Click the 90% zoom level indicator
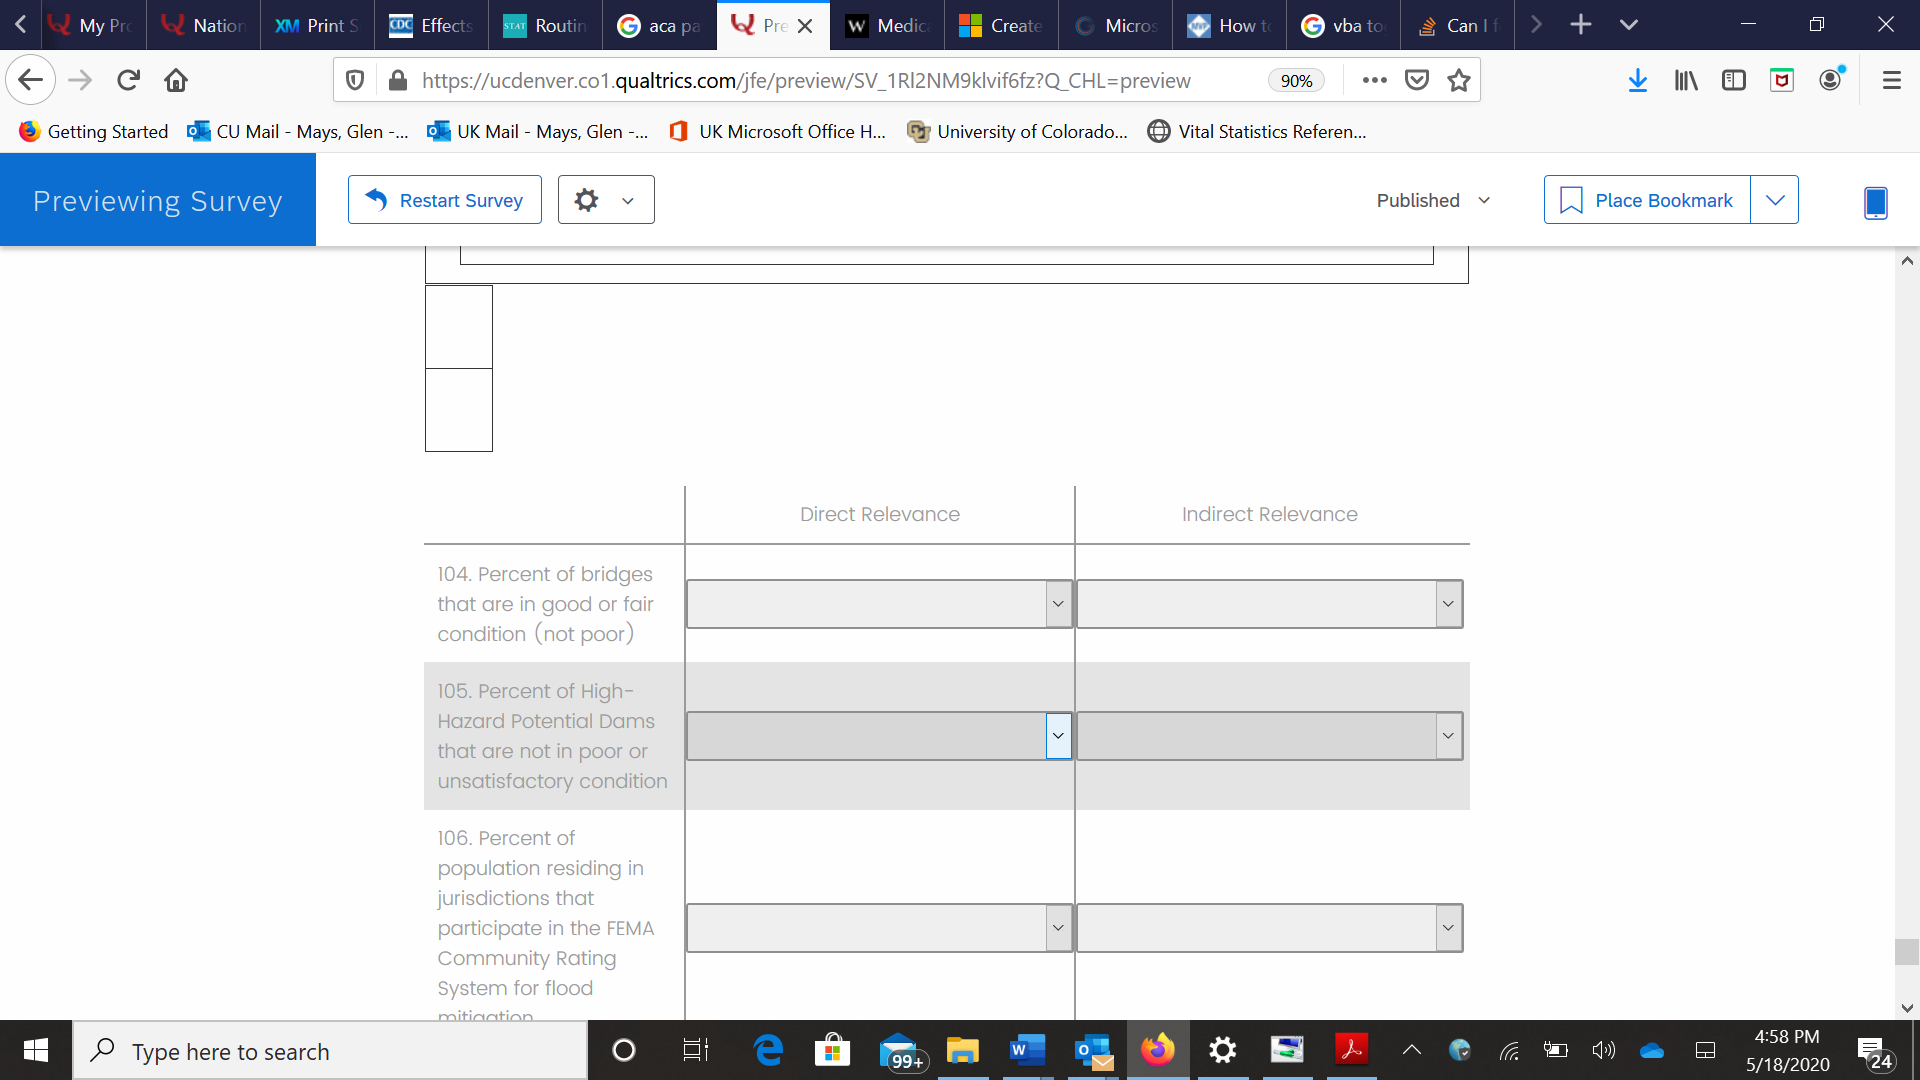 pyautogui.click(x=1296, y=81)
